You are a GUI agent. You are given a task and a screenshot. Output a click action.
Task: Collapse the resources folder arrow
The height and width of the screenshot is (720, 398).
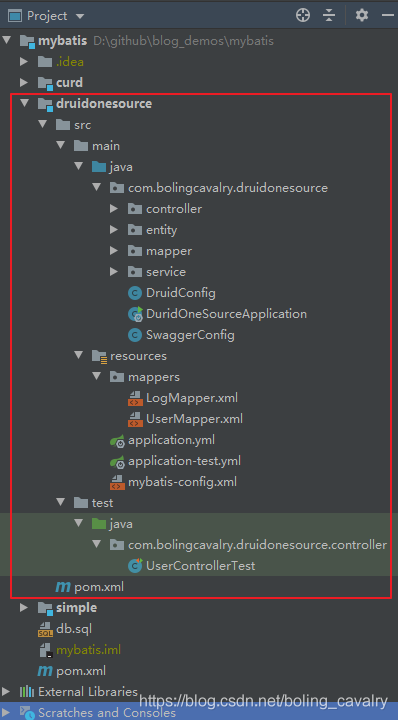point(78,355)
